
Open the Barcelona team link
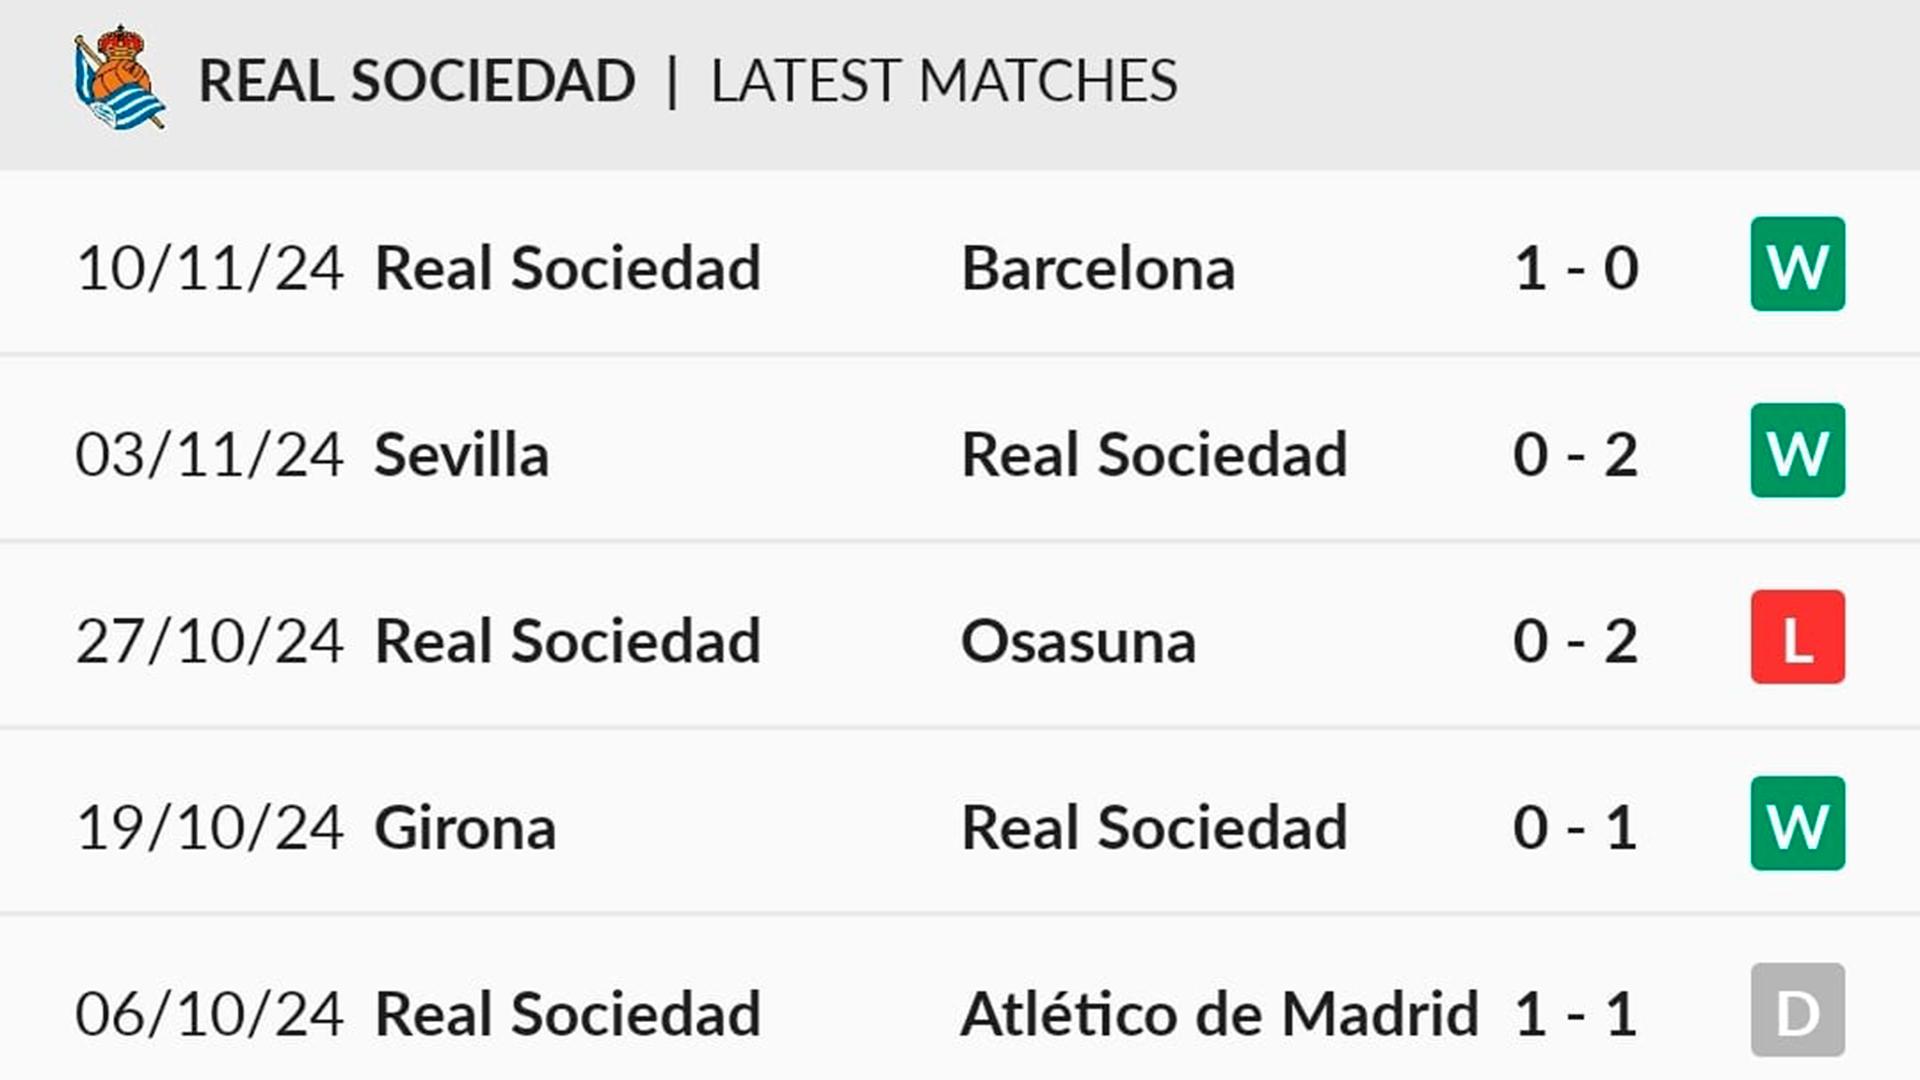[x=1098, y=268]
